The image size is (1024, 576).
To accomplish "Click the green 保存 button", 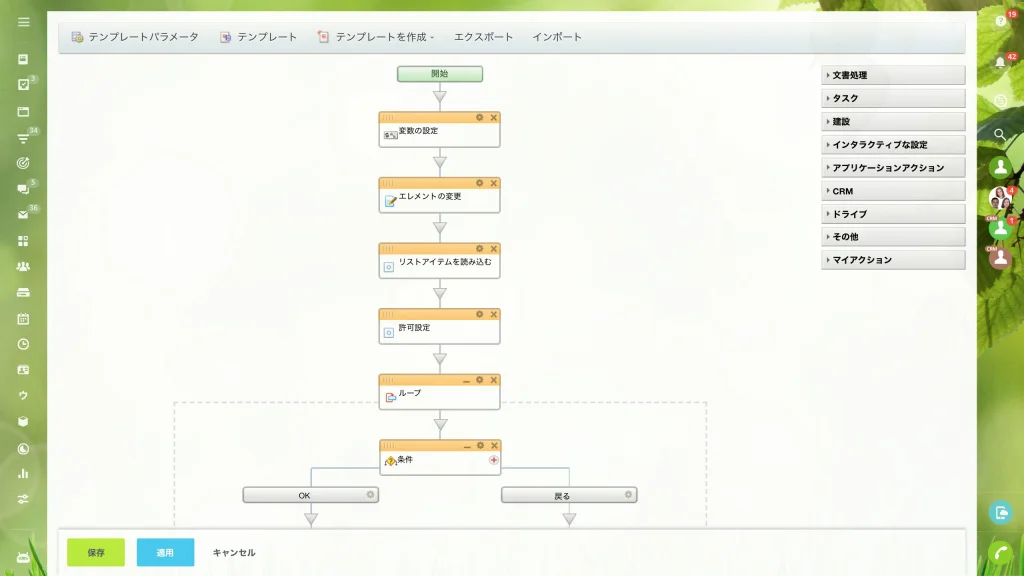I will coord(96,552).
